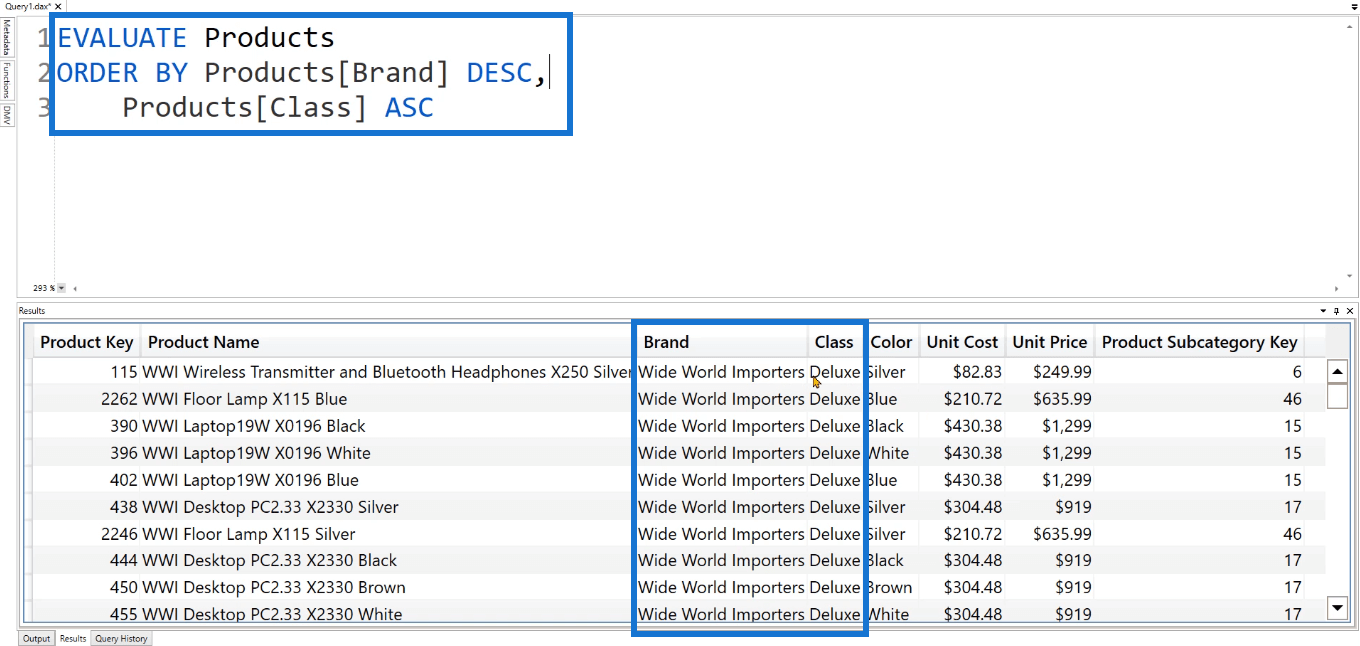Click the DESC keyword in line 2
The height and width of the screenshot is (646, 1360).
pyautogui.click(x=499, y=72)
